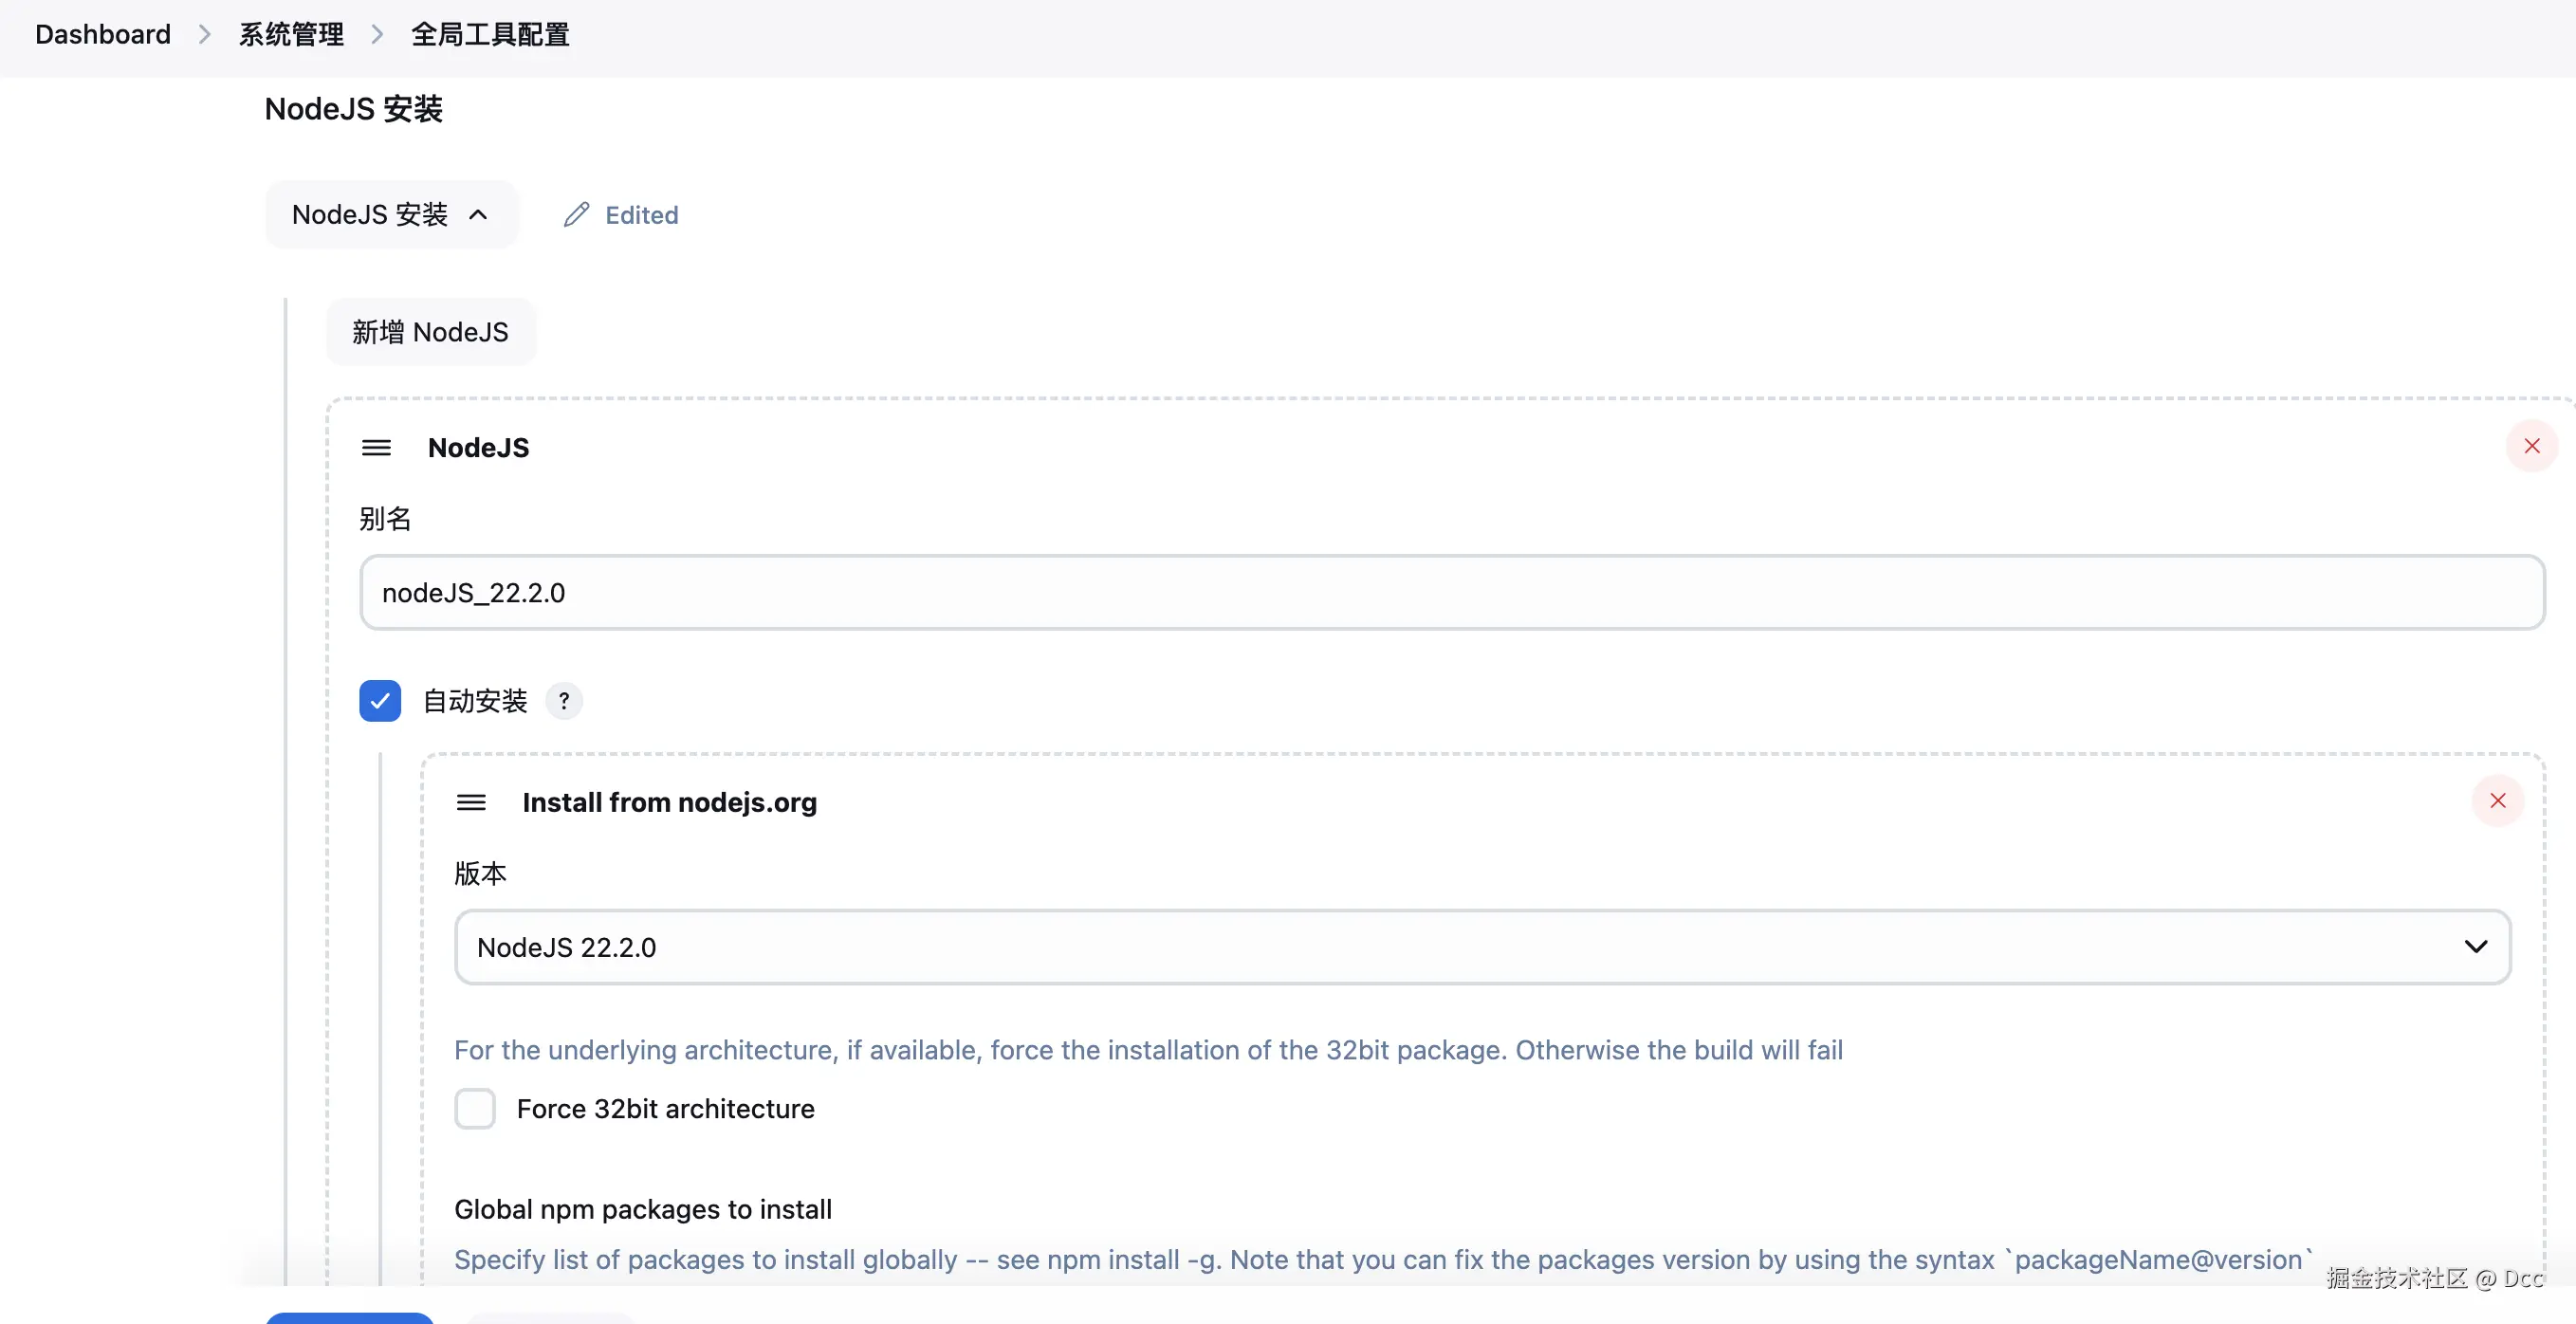This screenshot has width=2576, height=1324.
Task: Click the blue save button at bottom
Action: click(350, 1317)
